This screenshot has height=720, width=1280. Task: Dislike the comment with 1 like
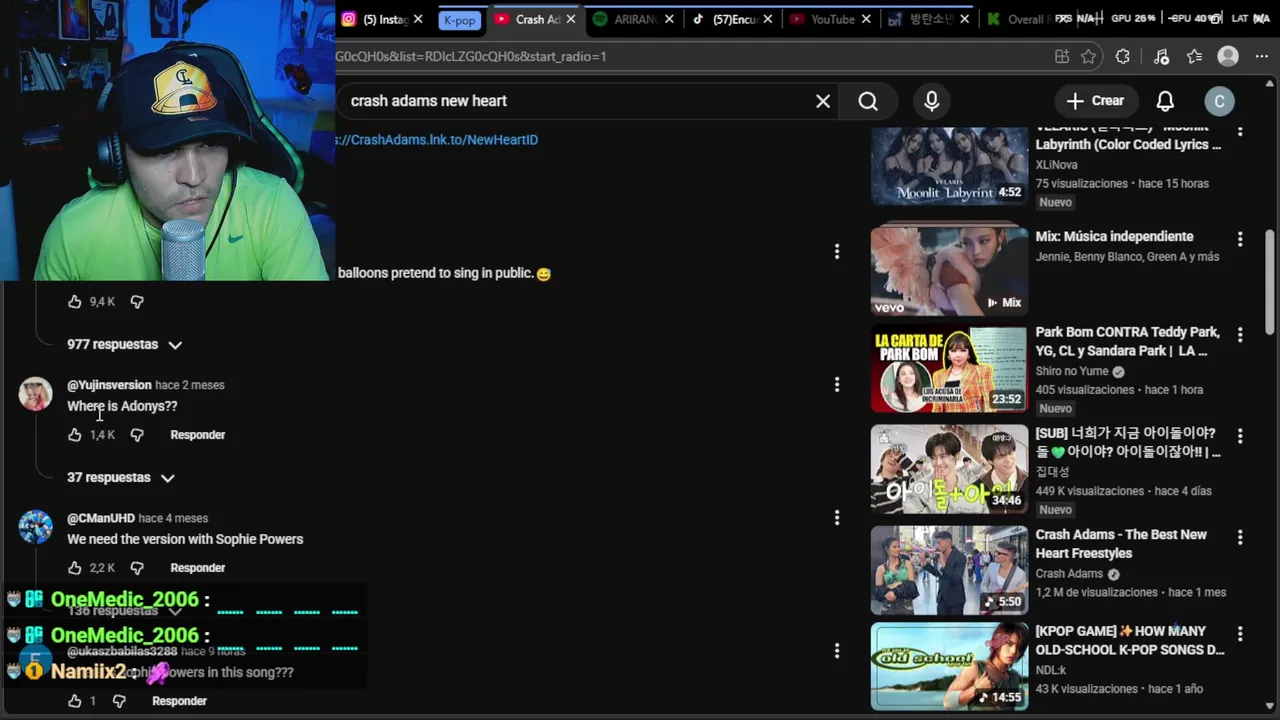click(x=119, y=701)
